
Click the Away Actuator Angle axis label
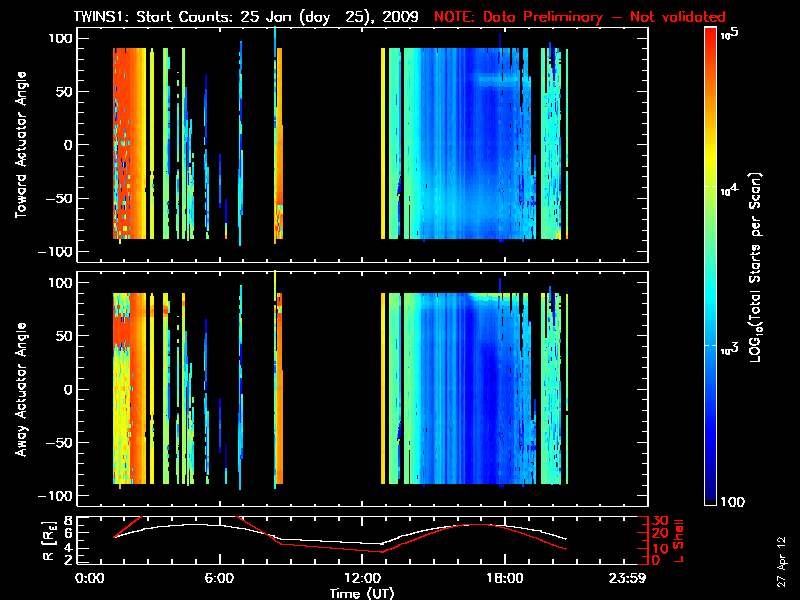(22, 389)
